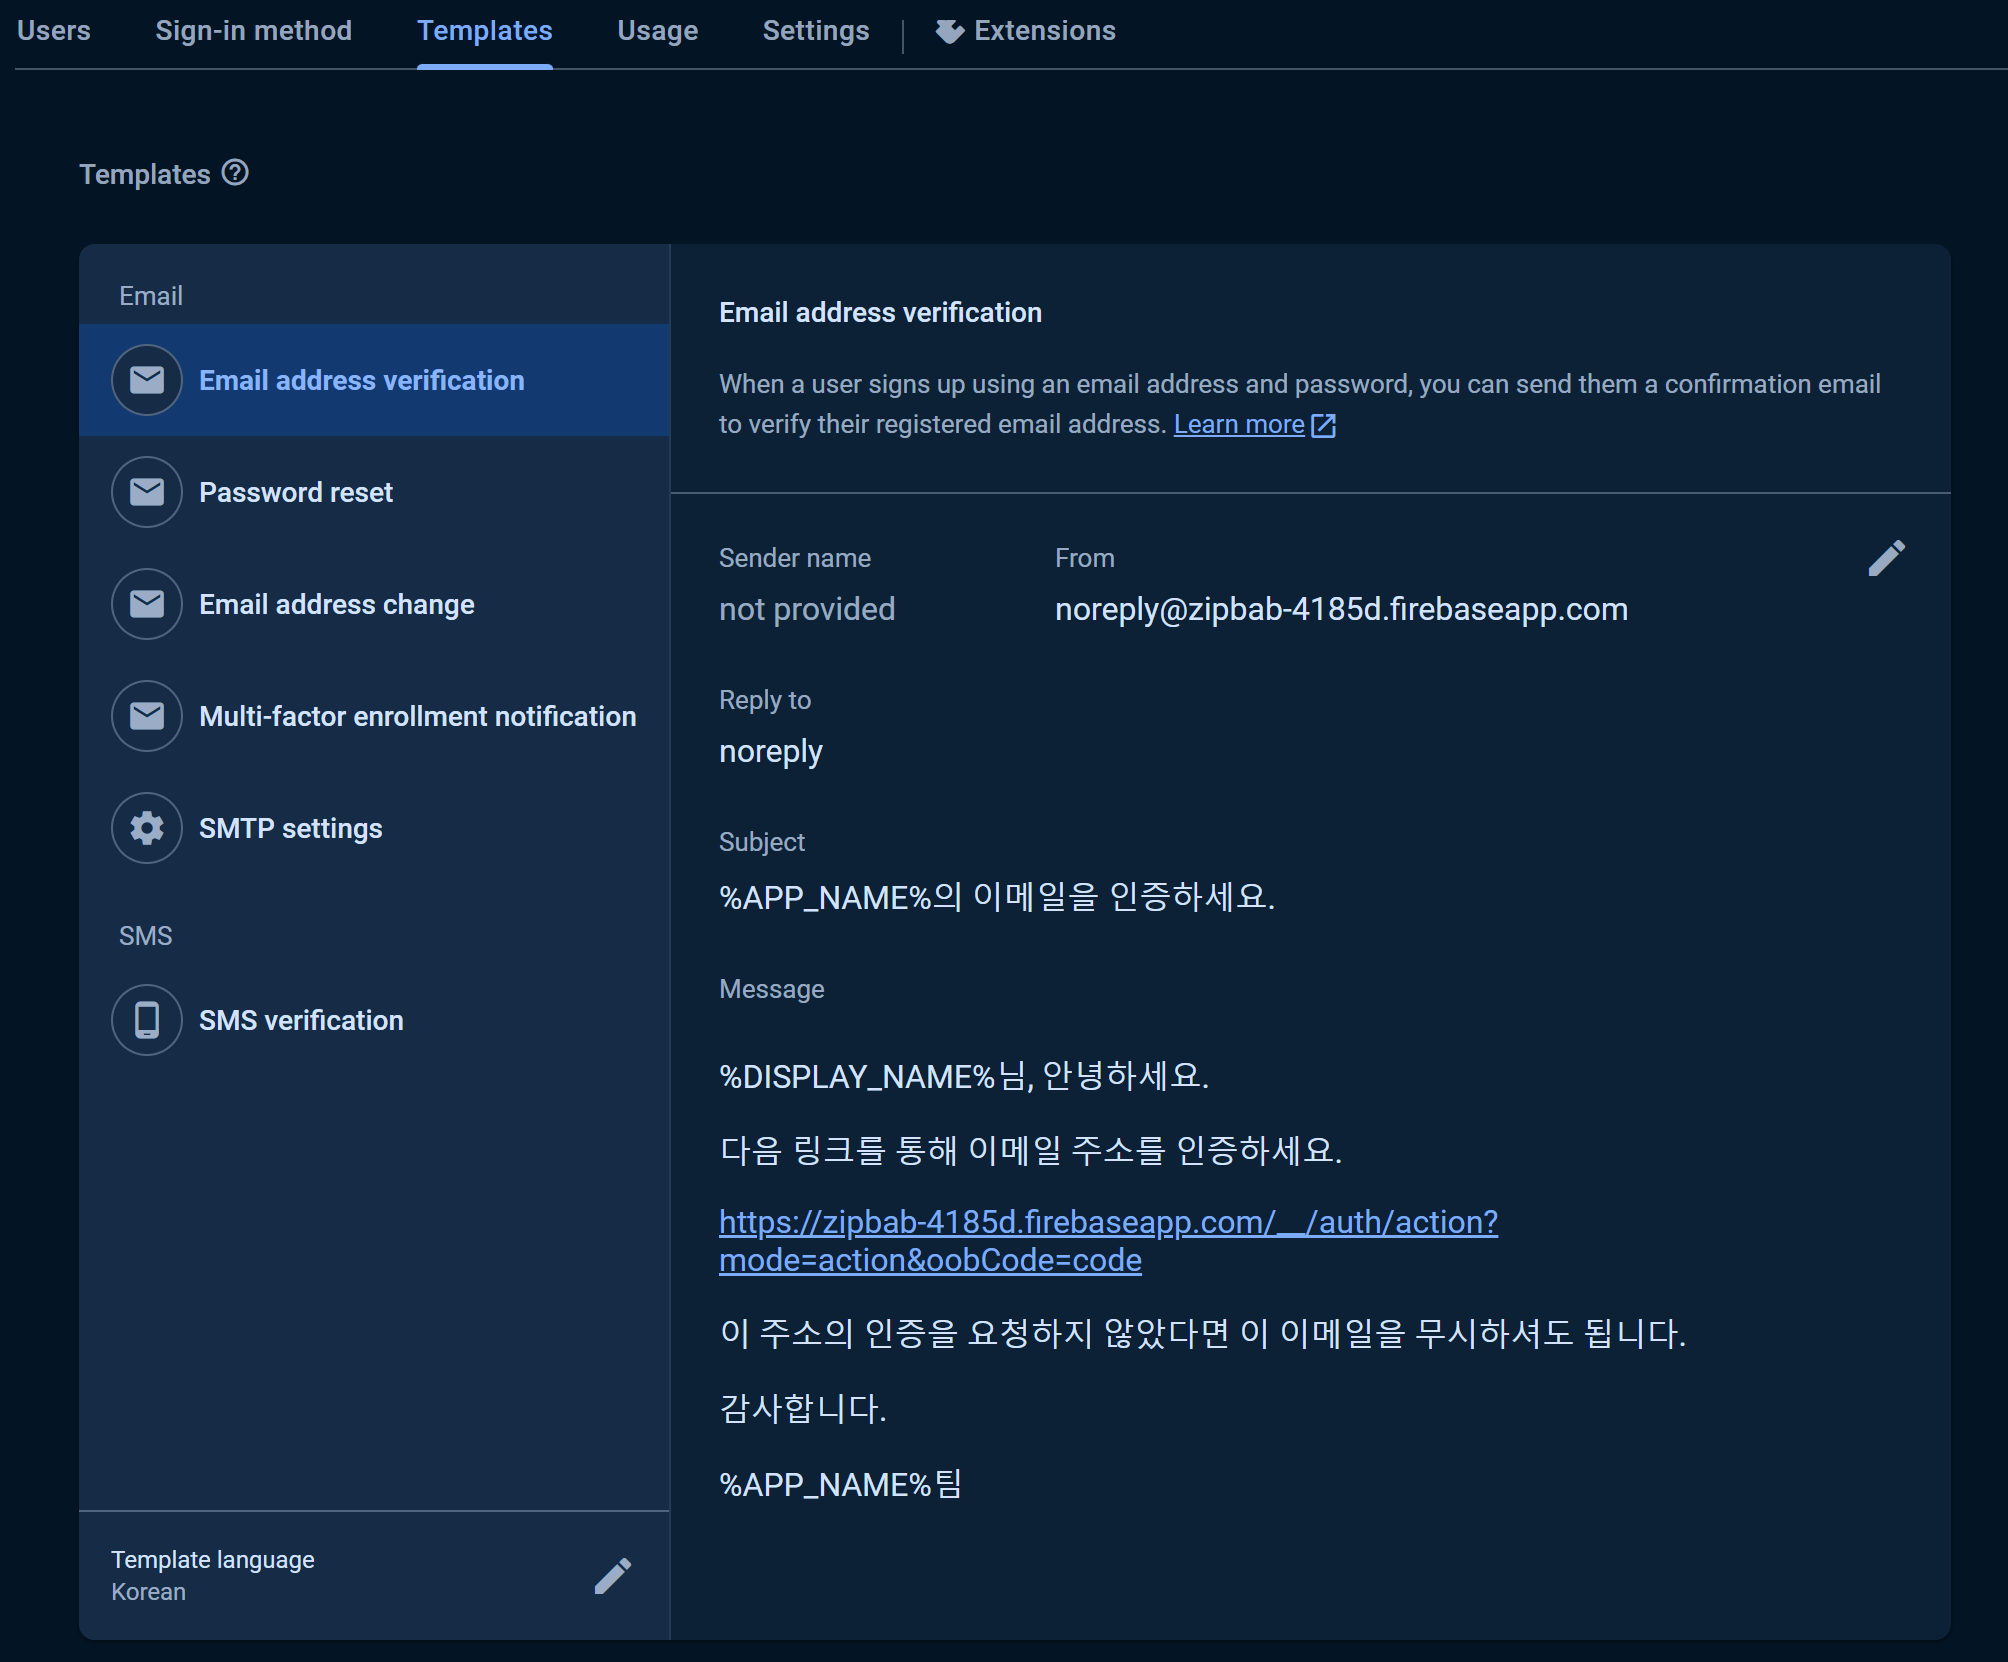The image size is (2008, 1662).
Task: Click the phone icon for SMS verification
Action: [x=147, y=1020]
